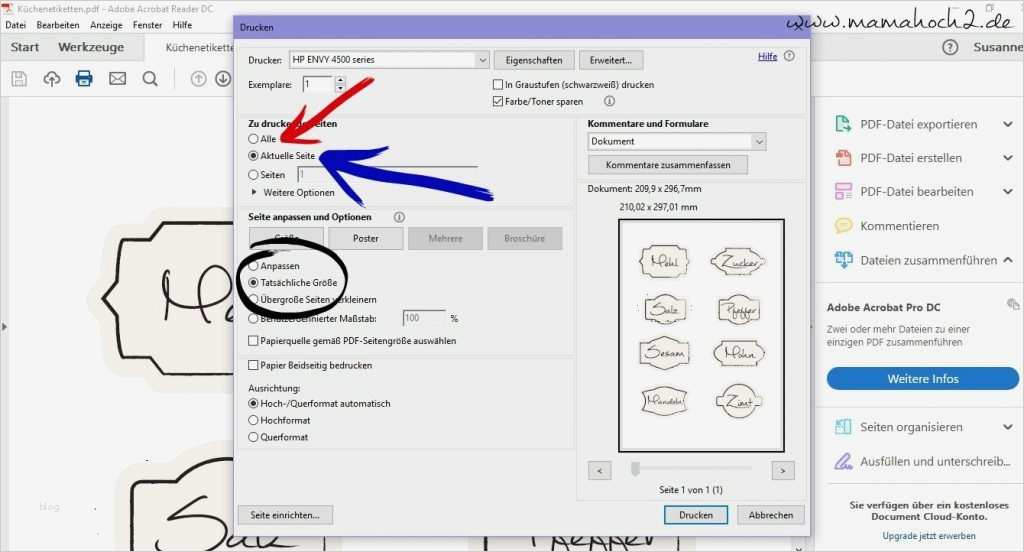1024x552 pixels.
Task: Check Papierquelle gemäß PDF-Seitengröße auswählen
Action: click(253, 340)
